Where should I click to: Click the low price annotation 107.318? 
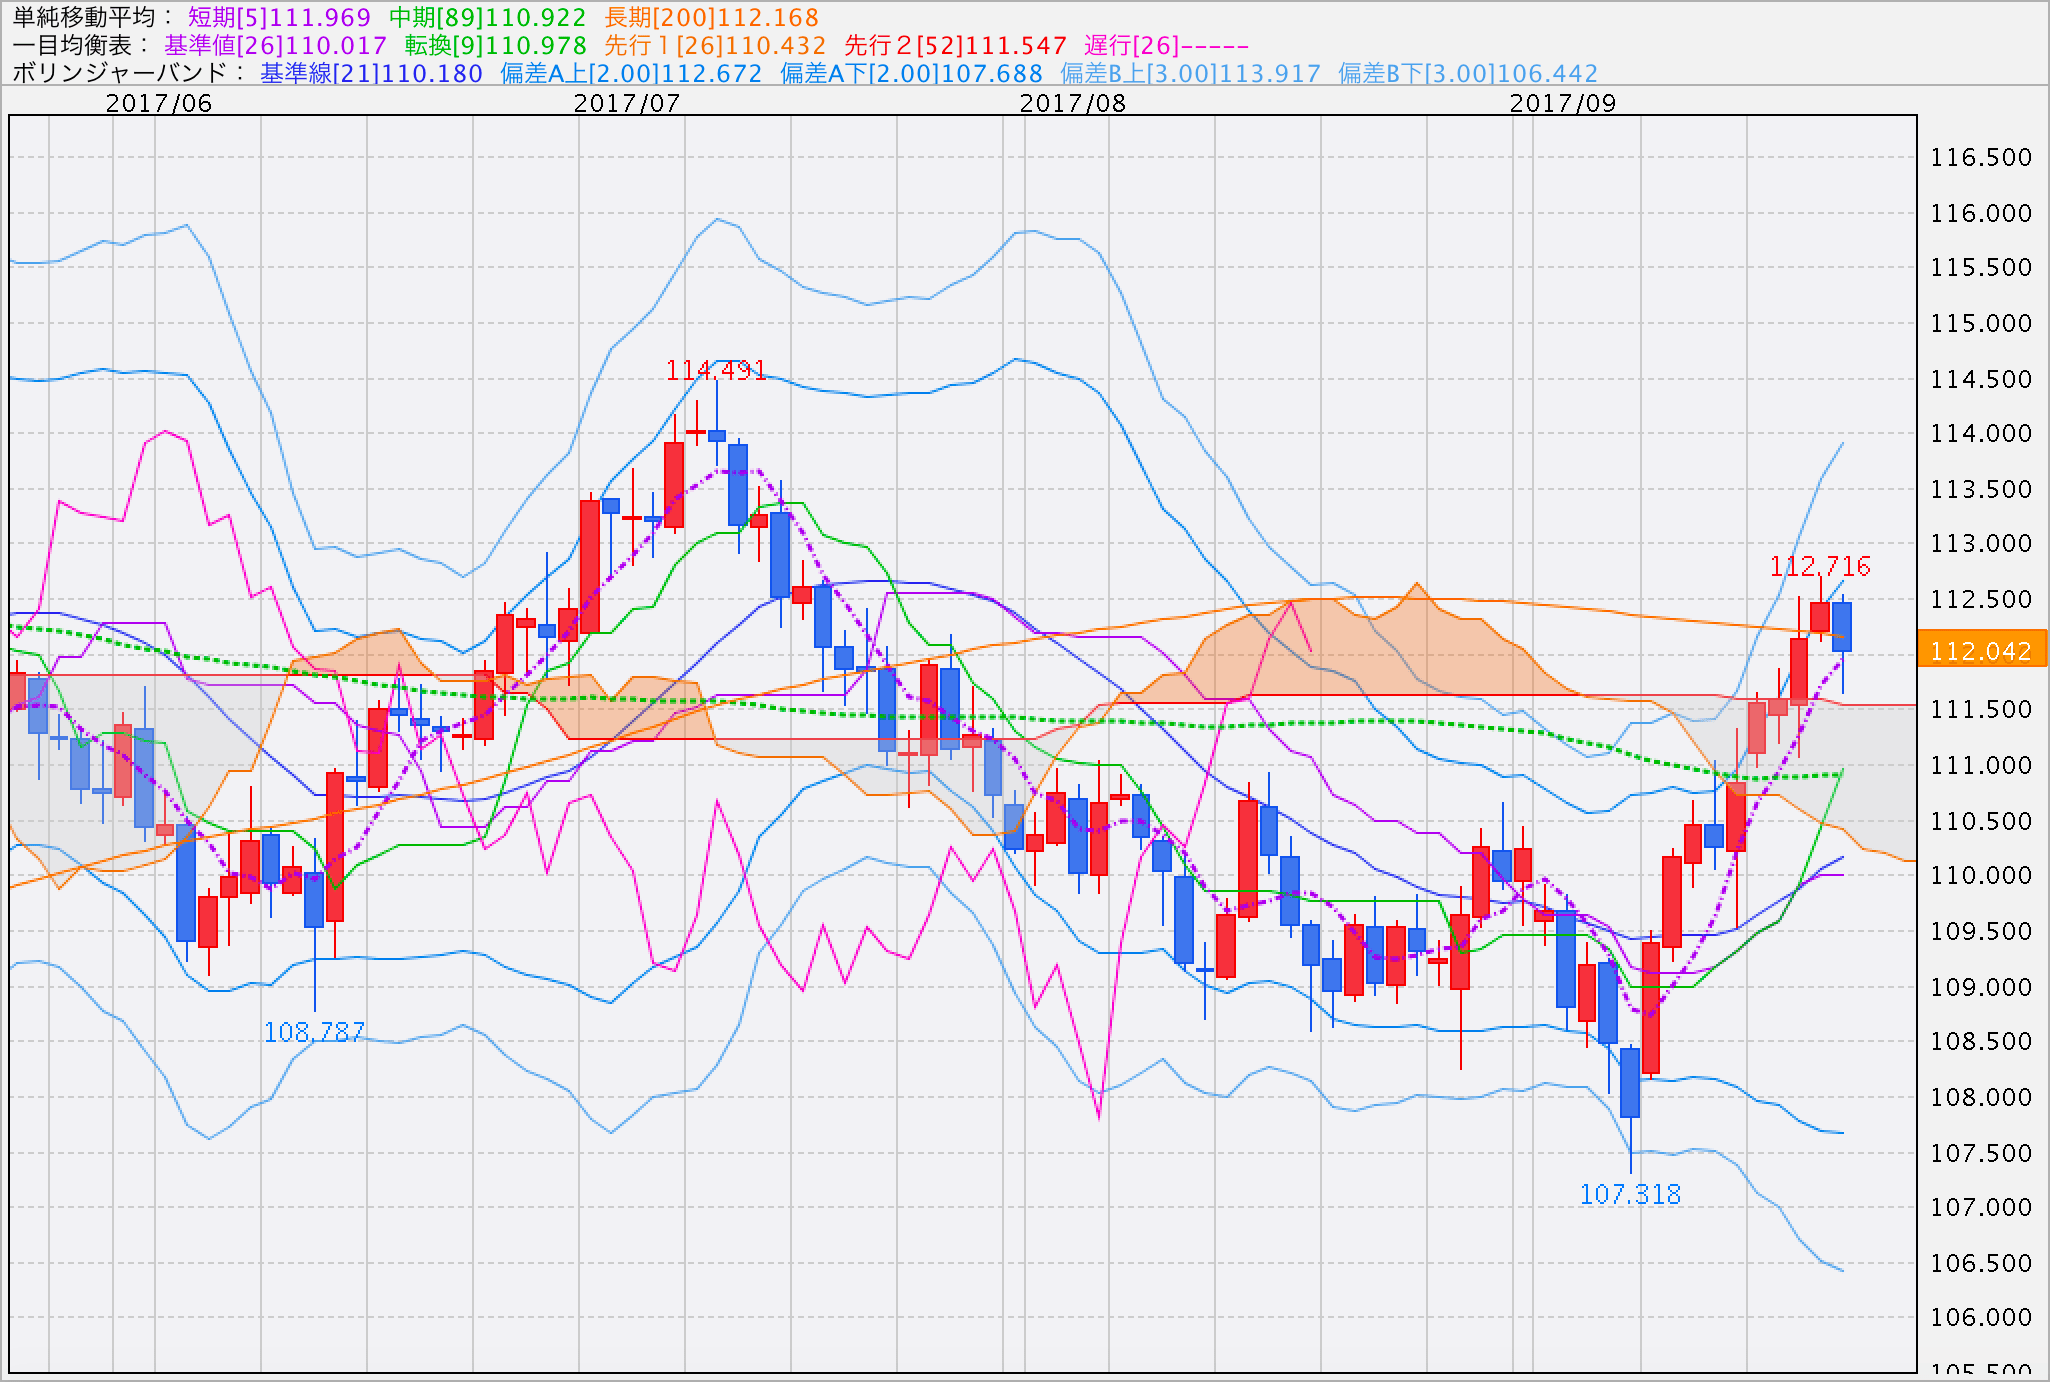click(1630, 1194)
